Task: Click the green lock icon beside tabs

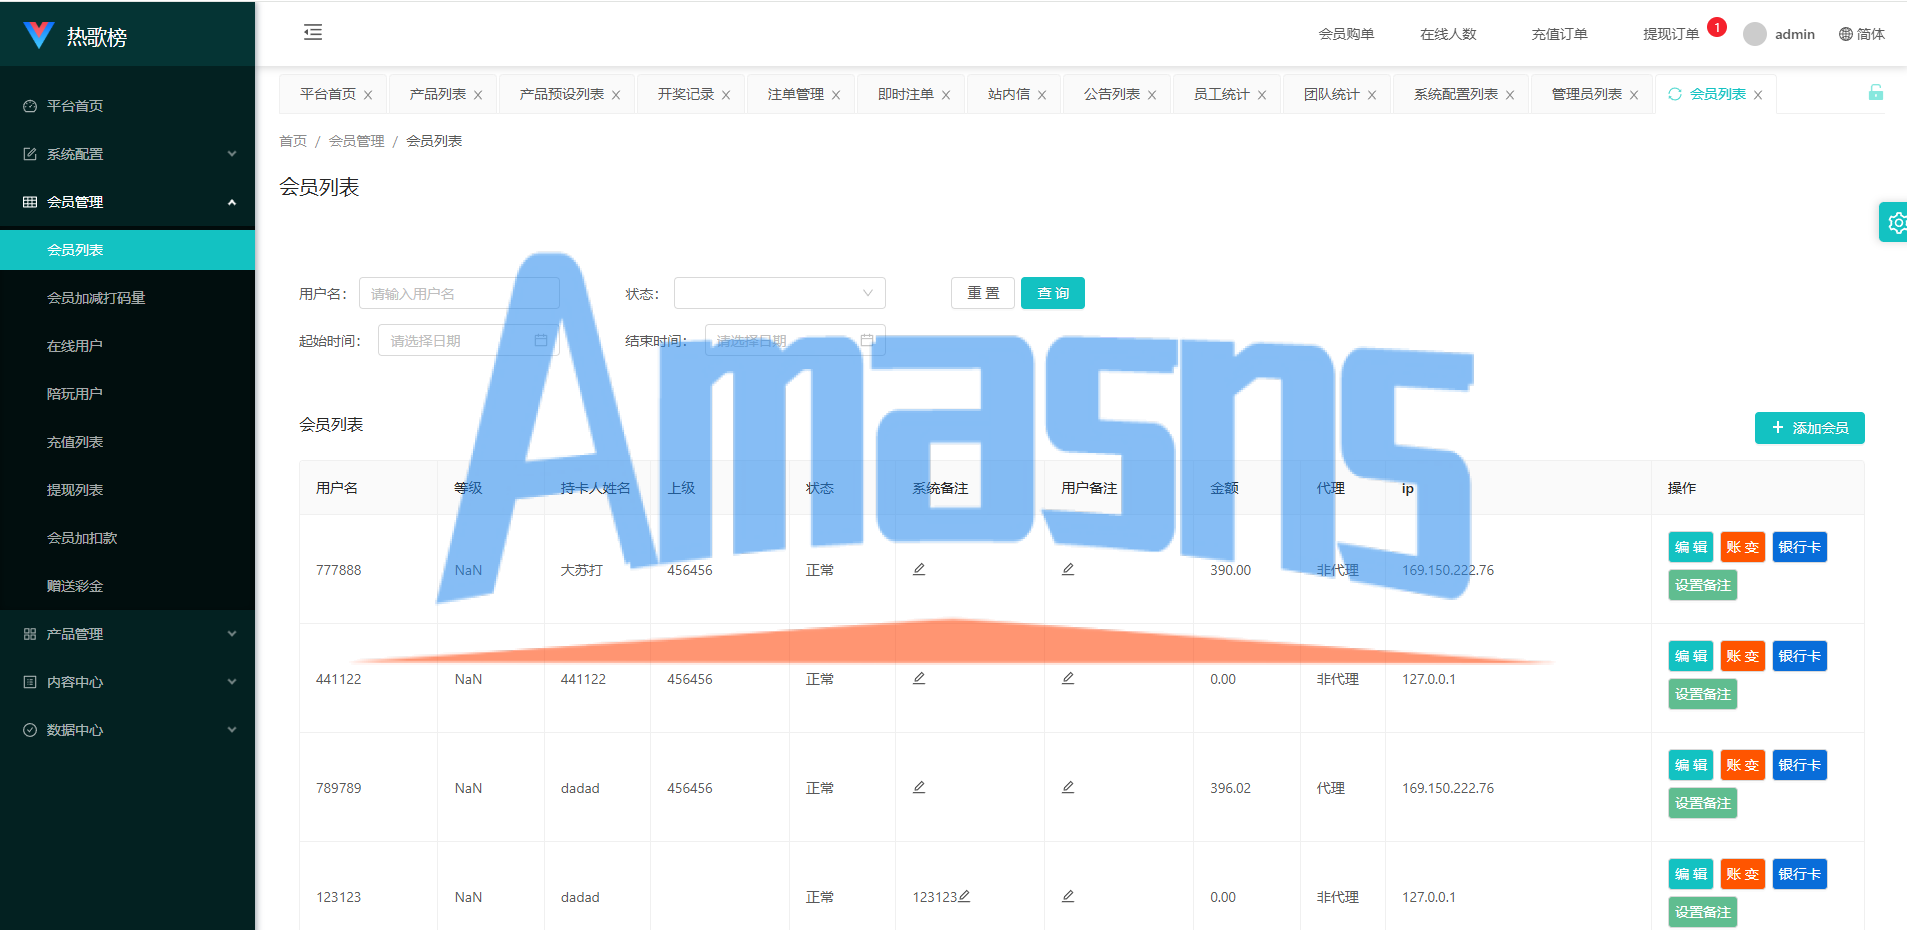Action: coord(1876,93)
